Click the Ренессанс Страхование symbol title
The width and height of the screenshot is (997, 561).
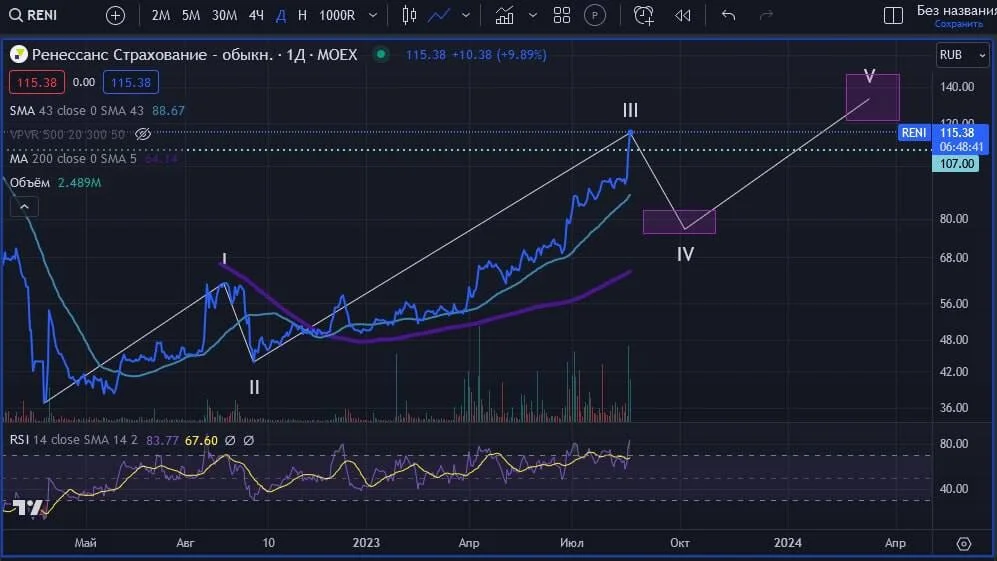click(x=195, y=55)
